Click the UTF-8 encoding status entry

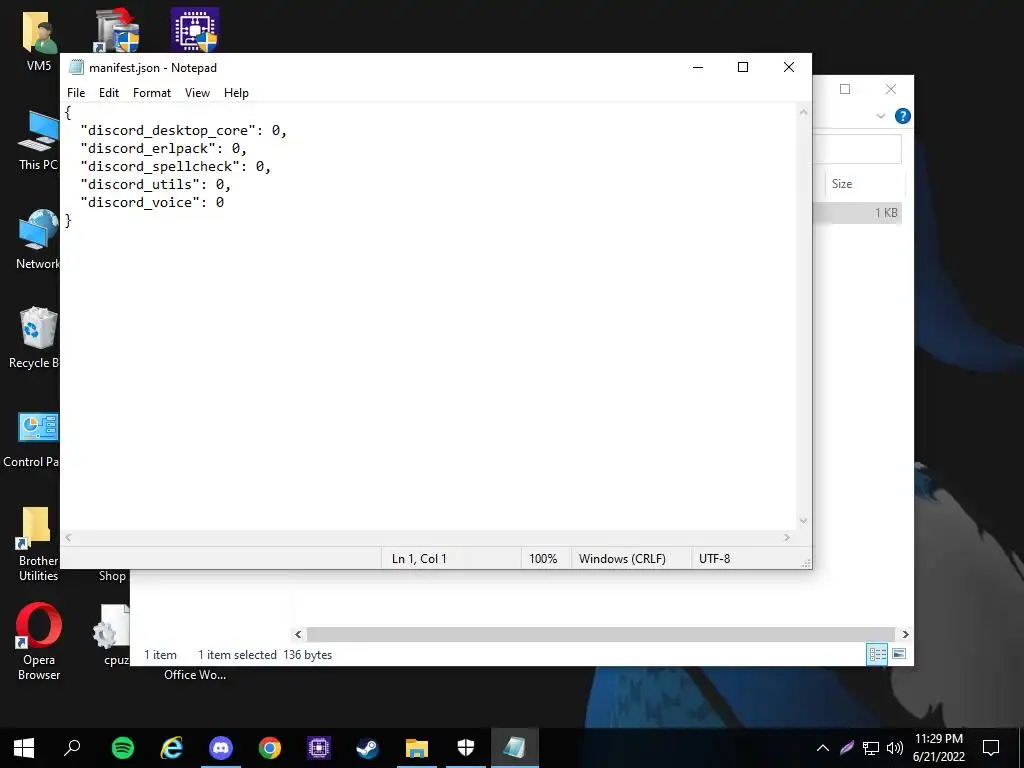(x=714, y=559)
